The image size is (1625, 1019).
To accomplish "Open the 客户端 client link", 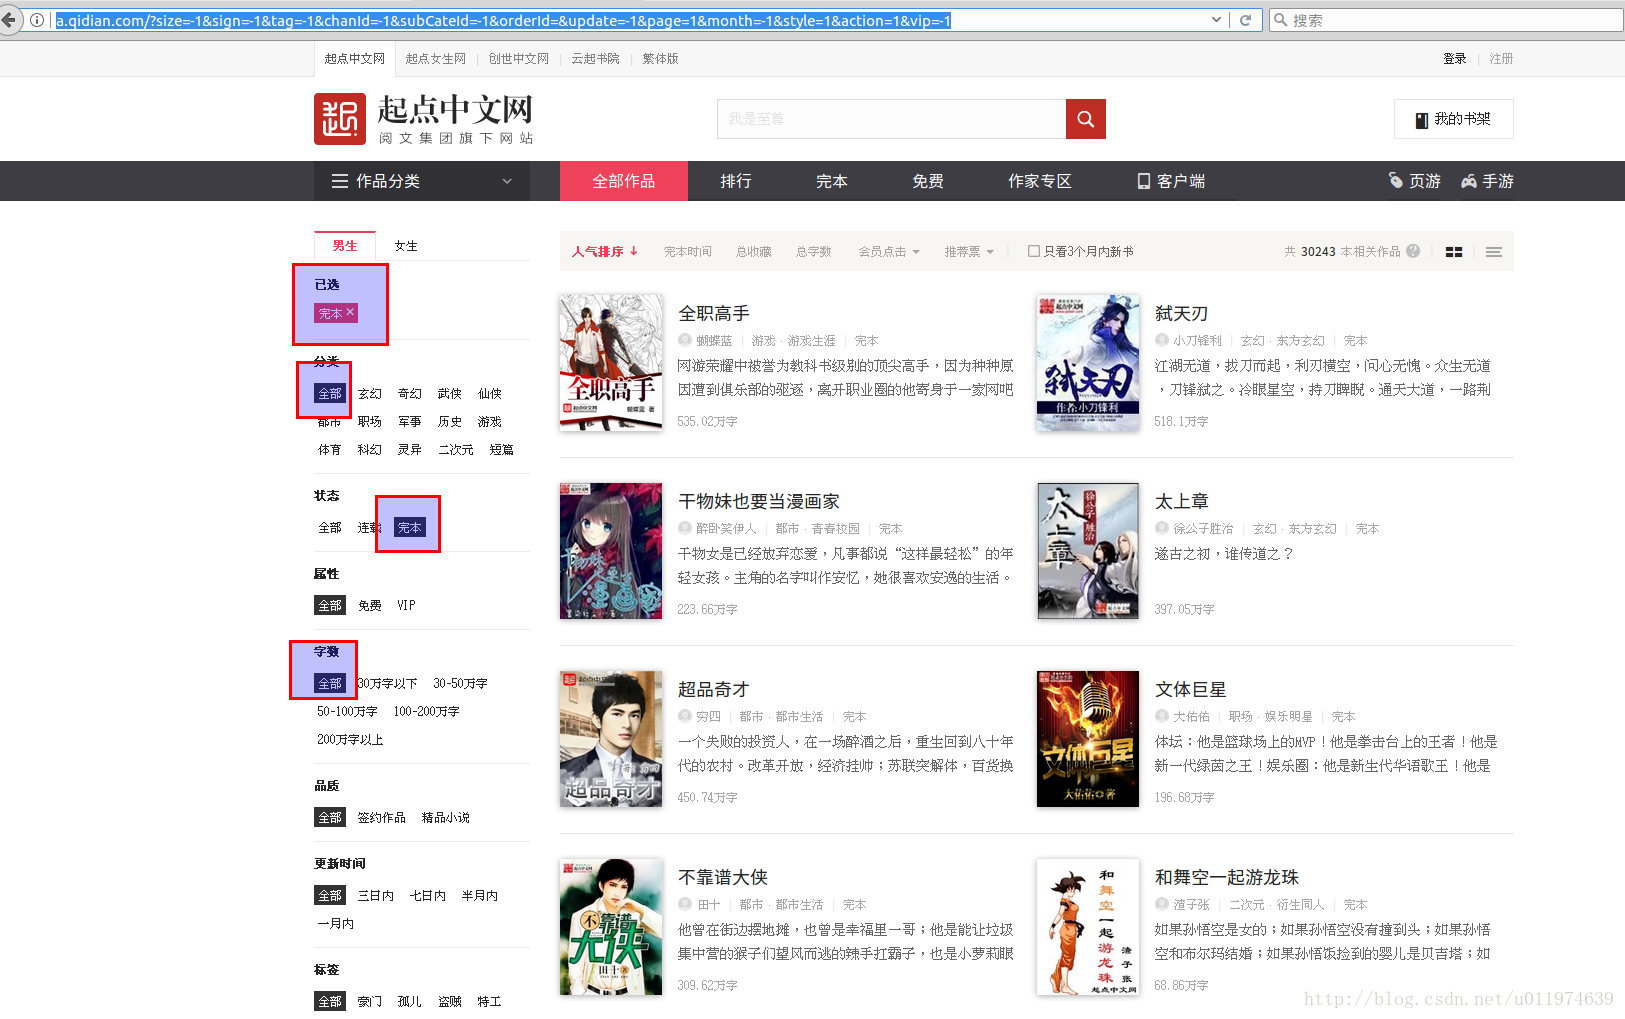I will click(1171, 181).
